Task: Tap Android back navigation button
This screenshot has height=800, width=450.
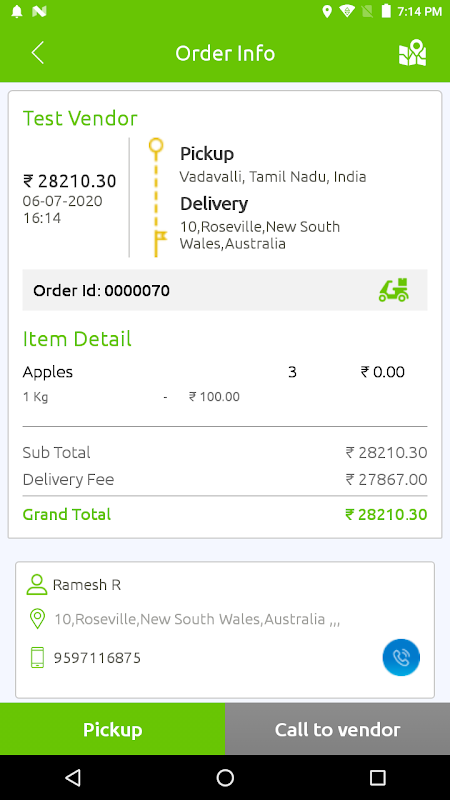Action: pyautogui.click(x=73, y=778)
